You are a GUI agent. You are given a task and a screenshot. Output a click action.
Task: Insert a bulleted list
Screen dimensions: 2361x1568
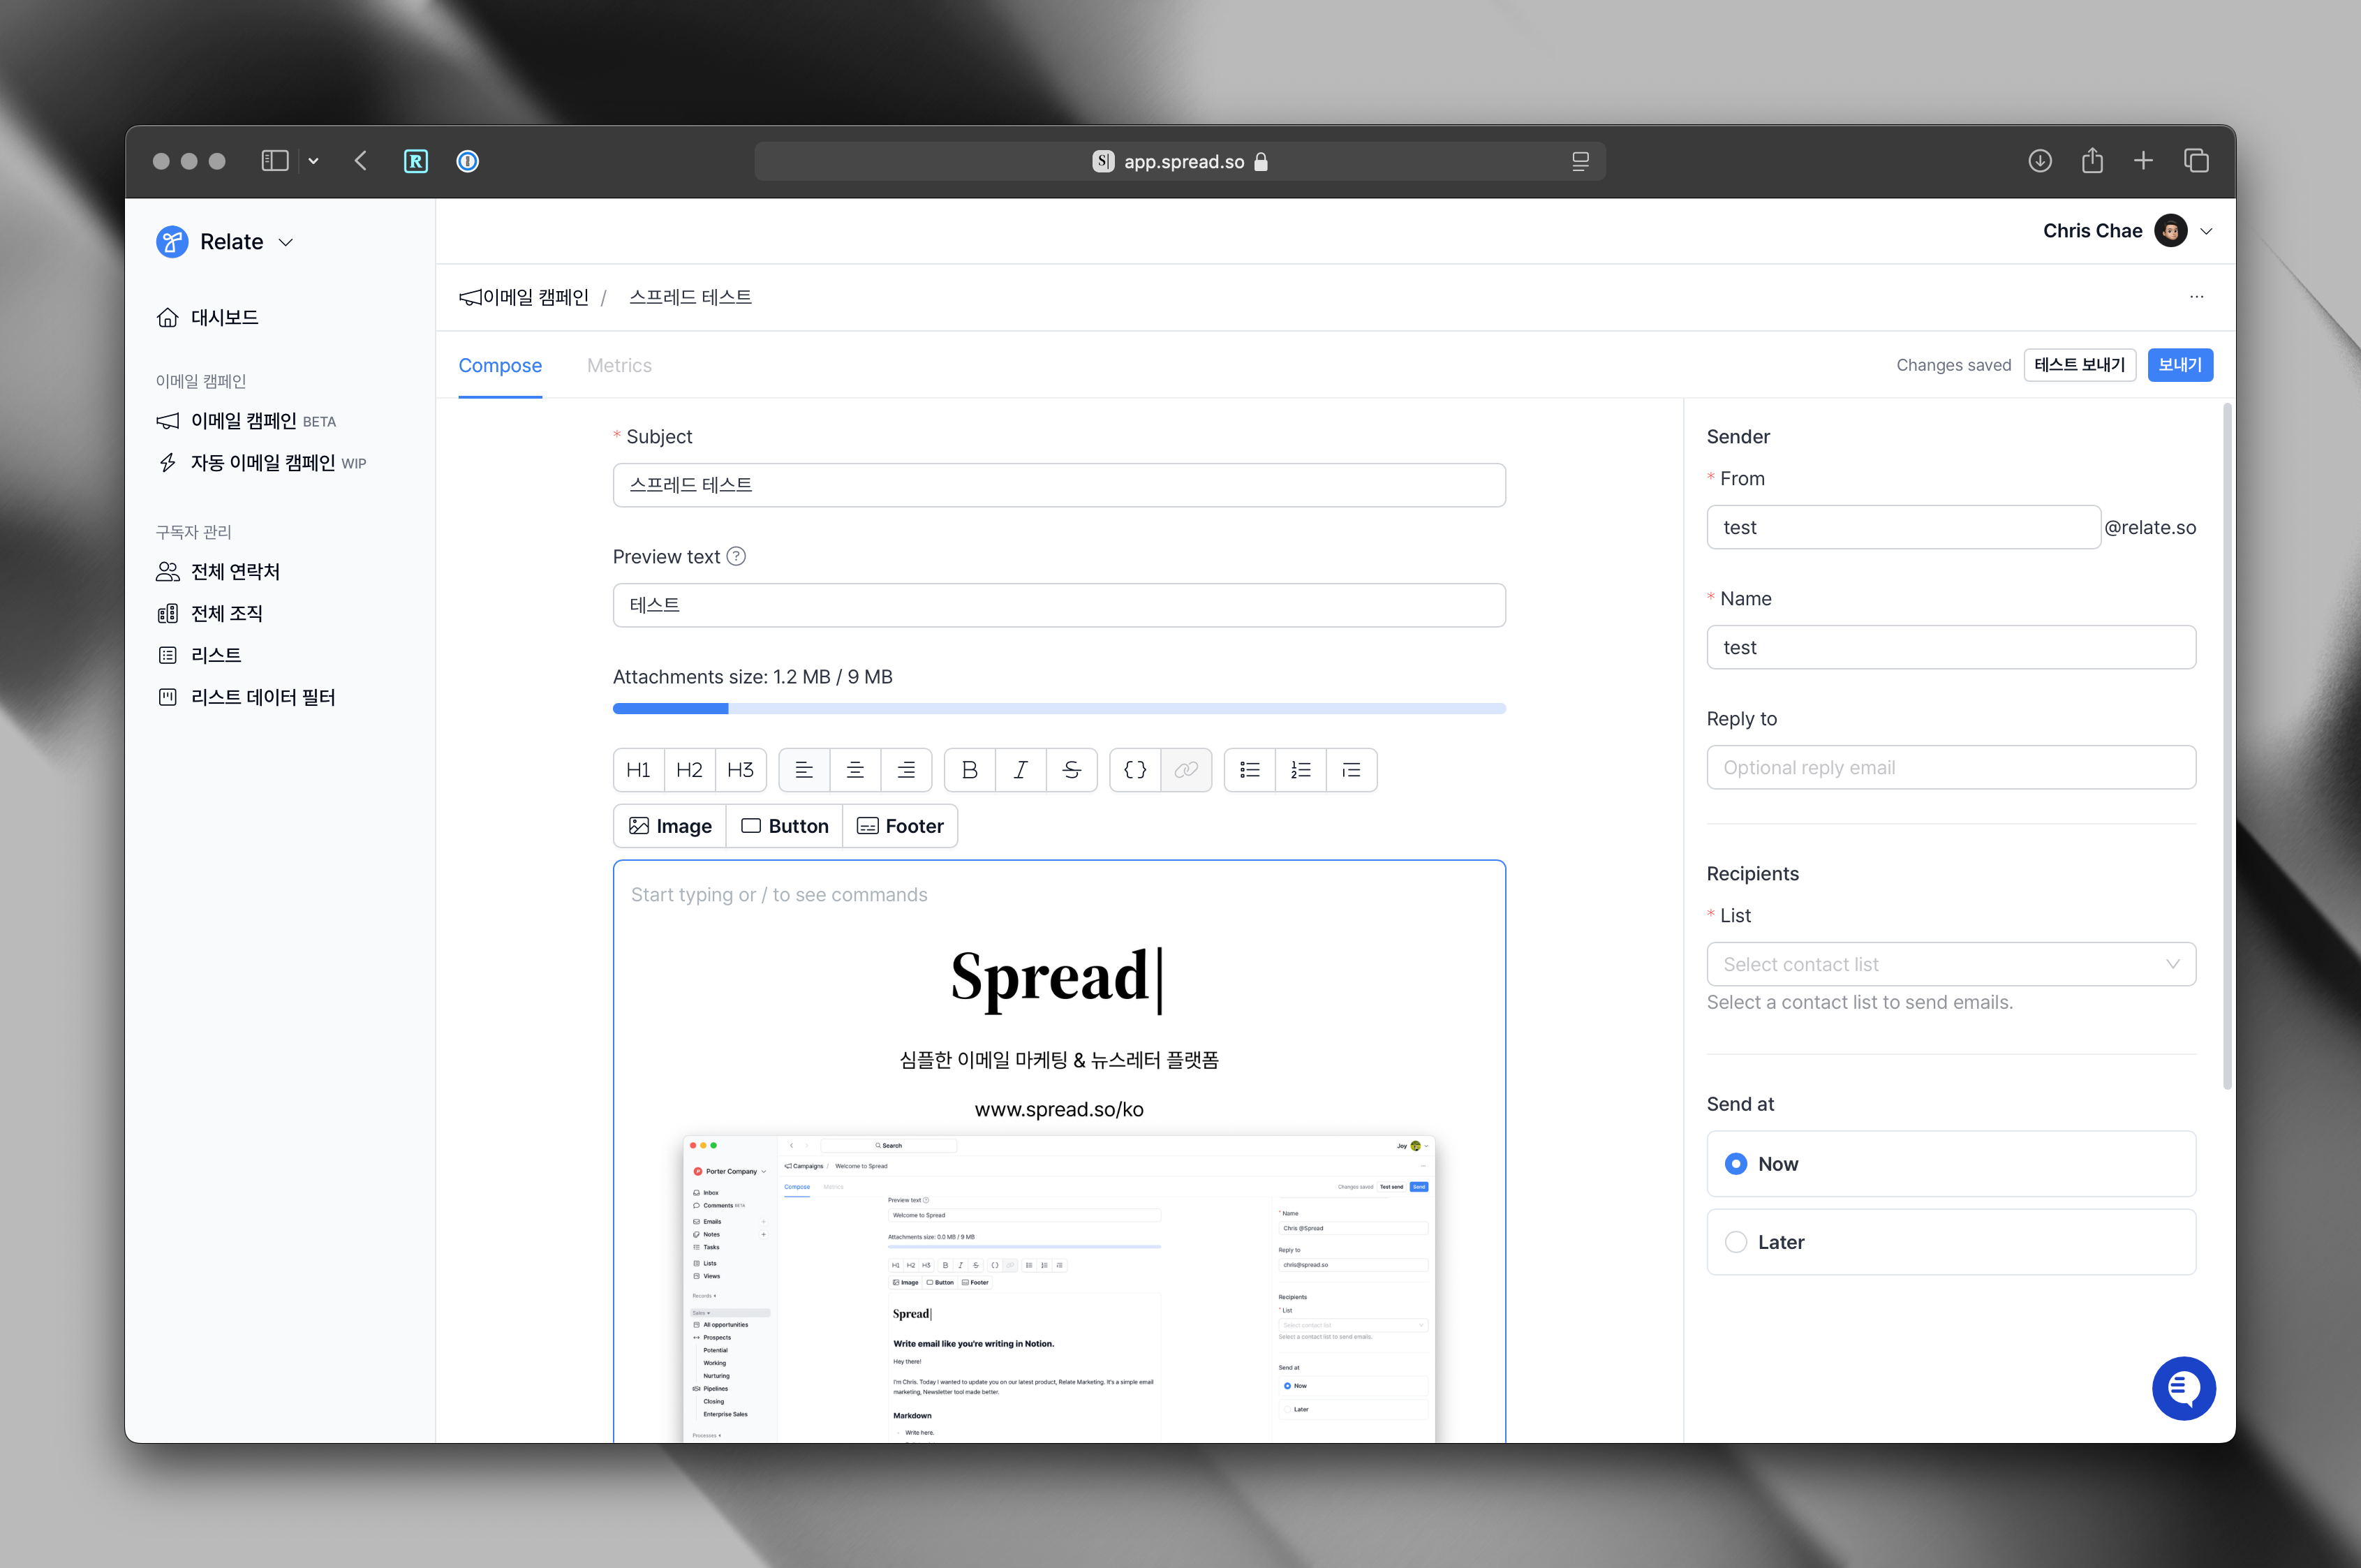[x=1250, y=770]
